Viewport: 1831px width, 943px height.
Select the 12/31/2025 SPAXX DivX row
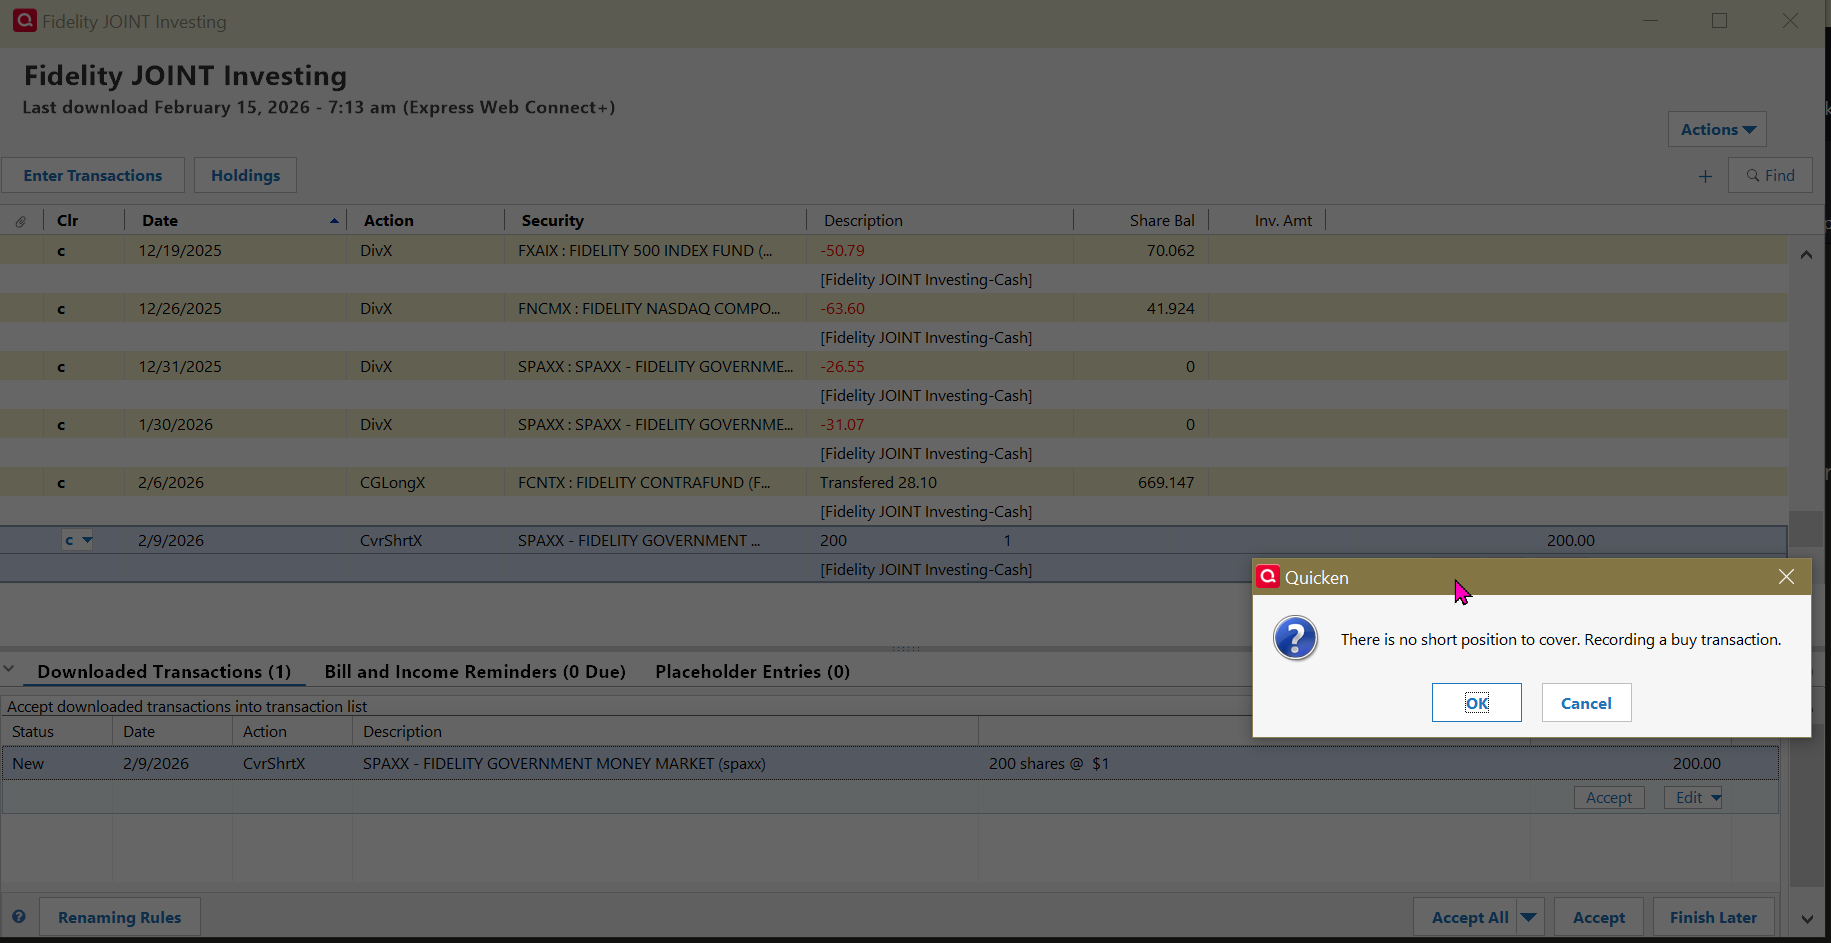[x=893, y=367]
